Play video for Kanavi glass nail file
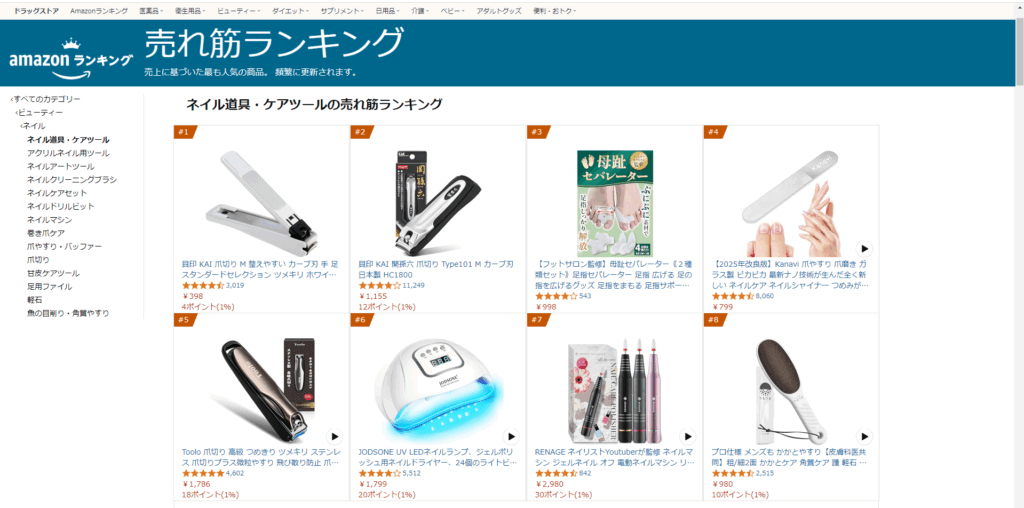The width and height of the screenshot is (1024, 508). pos(864,249)
